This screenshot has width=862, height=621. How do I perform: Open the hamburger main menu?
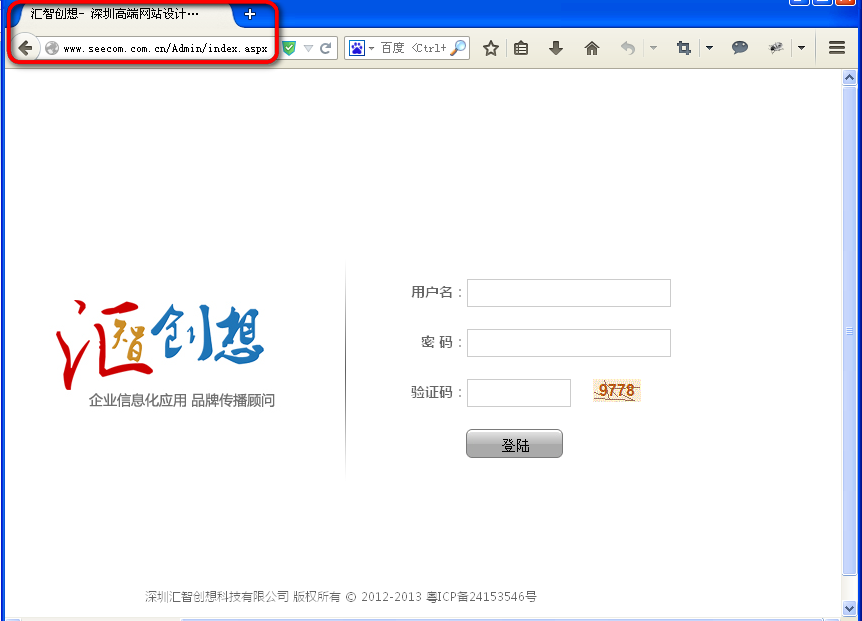tap(837, 48)
